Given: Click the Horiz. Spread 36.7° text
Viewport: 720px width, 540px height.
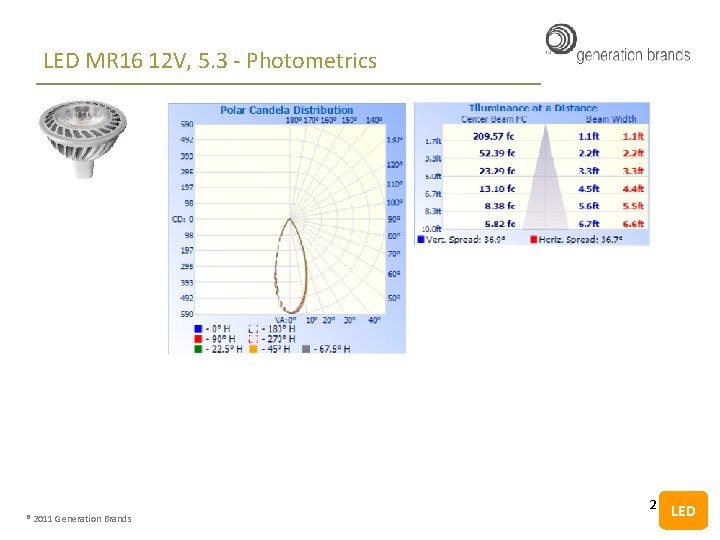Looking at the screenshot, I should pos(580,239).
